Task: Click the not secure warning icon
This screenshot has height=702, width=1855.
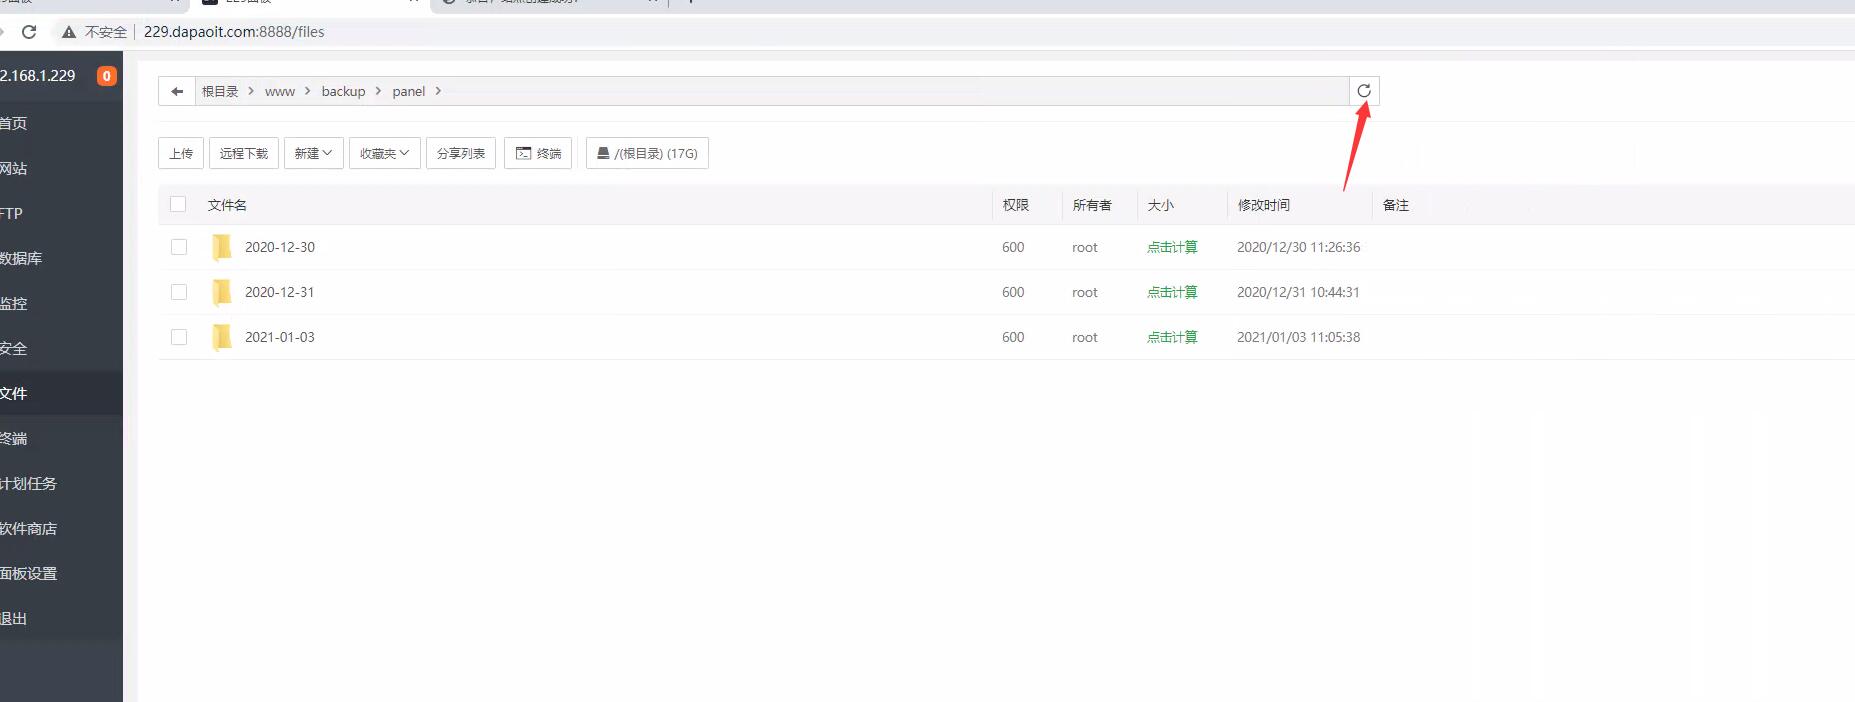Action: [x=69, y=32]
